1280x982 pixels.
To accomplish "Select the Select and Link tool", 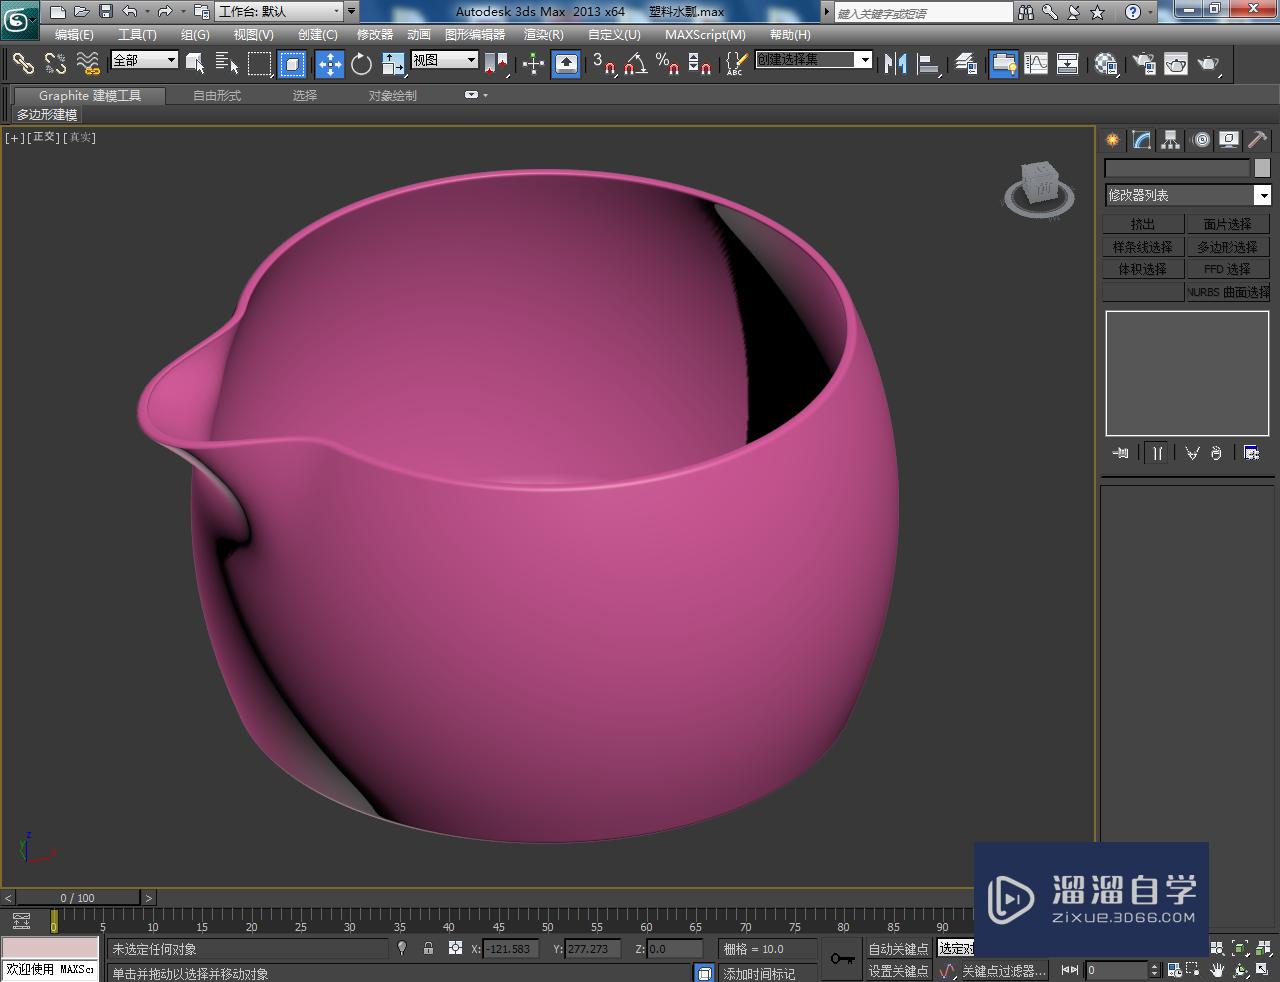I will (x=22, y=64).
